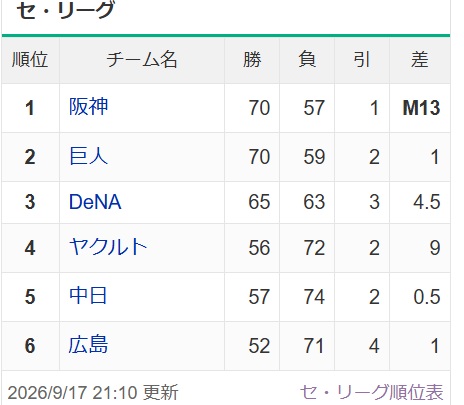Open the DeNA team link
This screenshot has height=405, width=464.
pos(95,202)
